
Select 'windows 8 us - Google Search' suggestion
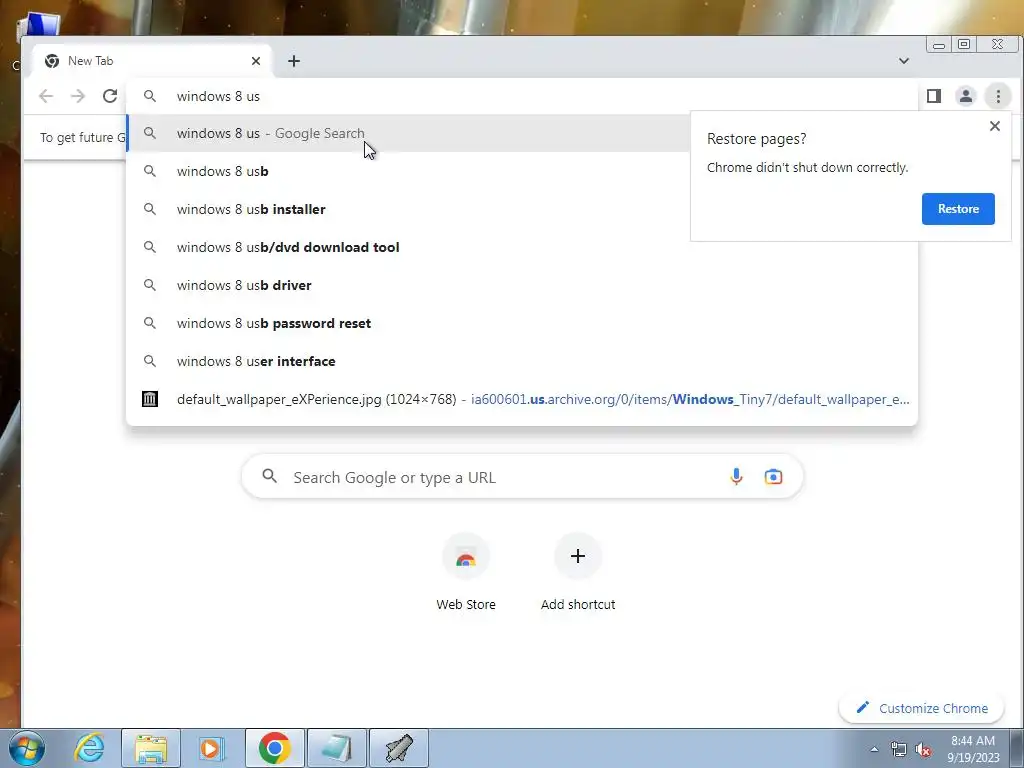(409, 133)
